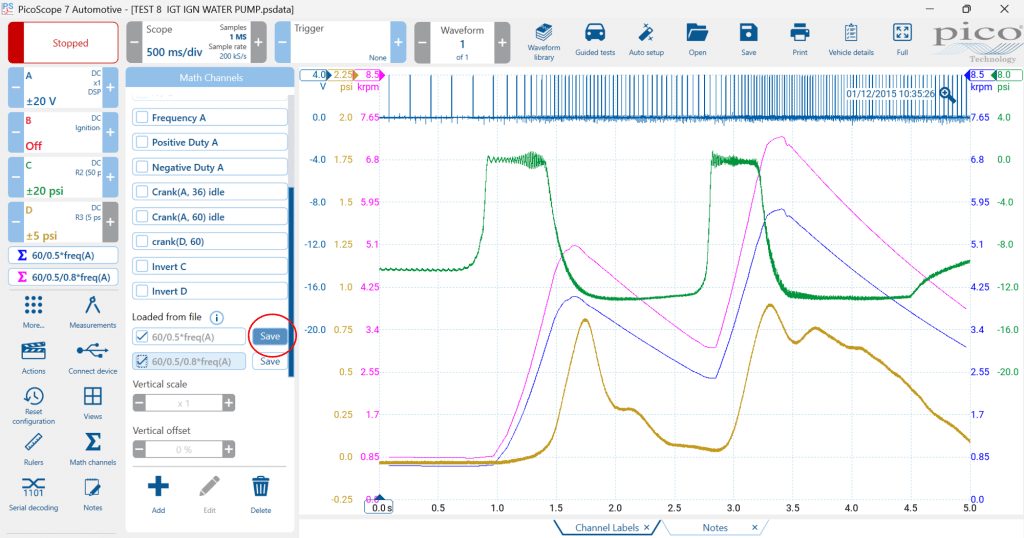
Task: Launch Guided tests
Action: click(x=595, y=40)
